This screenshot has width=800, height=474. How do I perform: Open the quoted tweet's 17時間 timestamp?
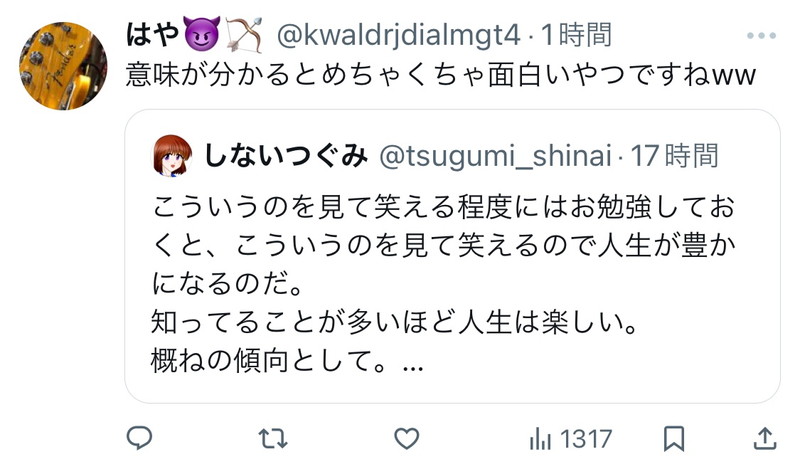pyautogui.click(x=674, y=156)
